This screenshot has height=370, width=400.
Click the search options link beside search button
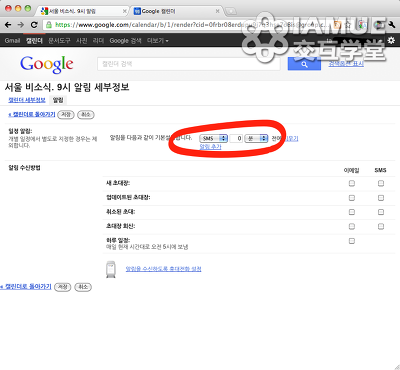click(346, 64)
